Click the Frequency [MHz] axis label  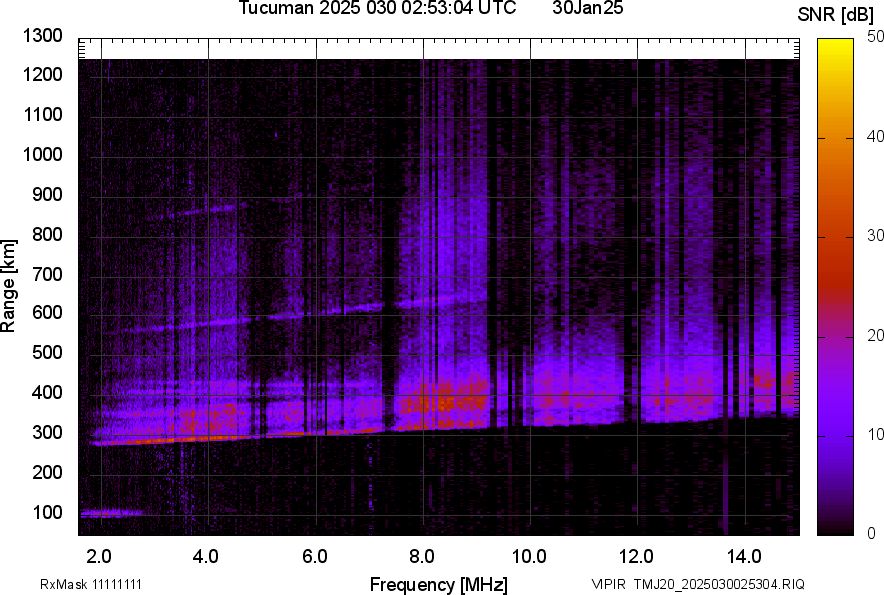point(438,584)
